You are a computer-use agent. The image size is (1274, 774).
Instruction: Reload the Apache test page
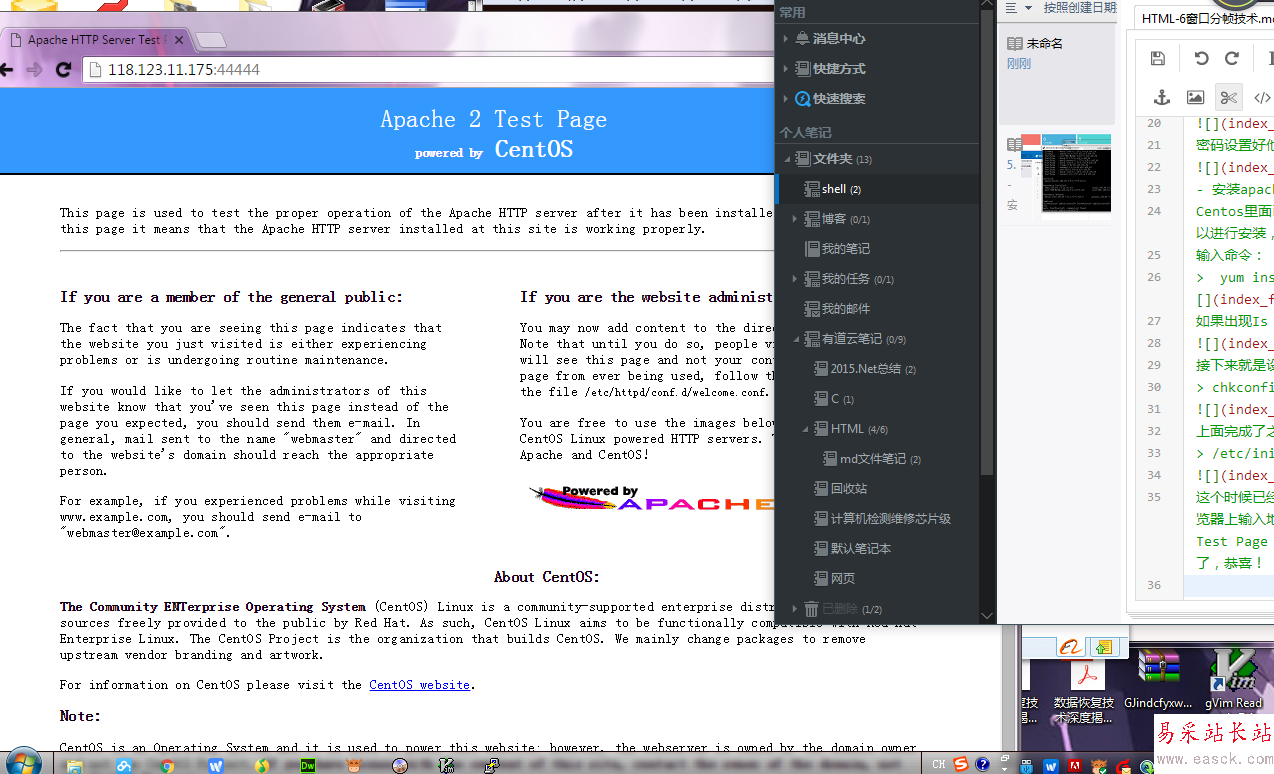point(64,70)
